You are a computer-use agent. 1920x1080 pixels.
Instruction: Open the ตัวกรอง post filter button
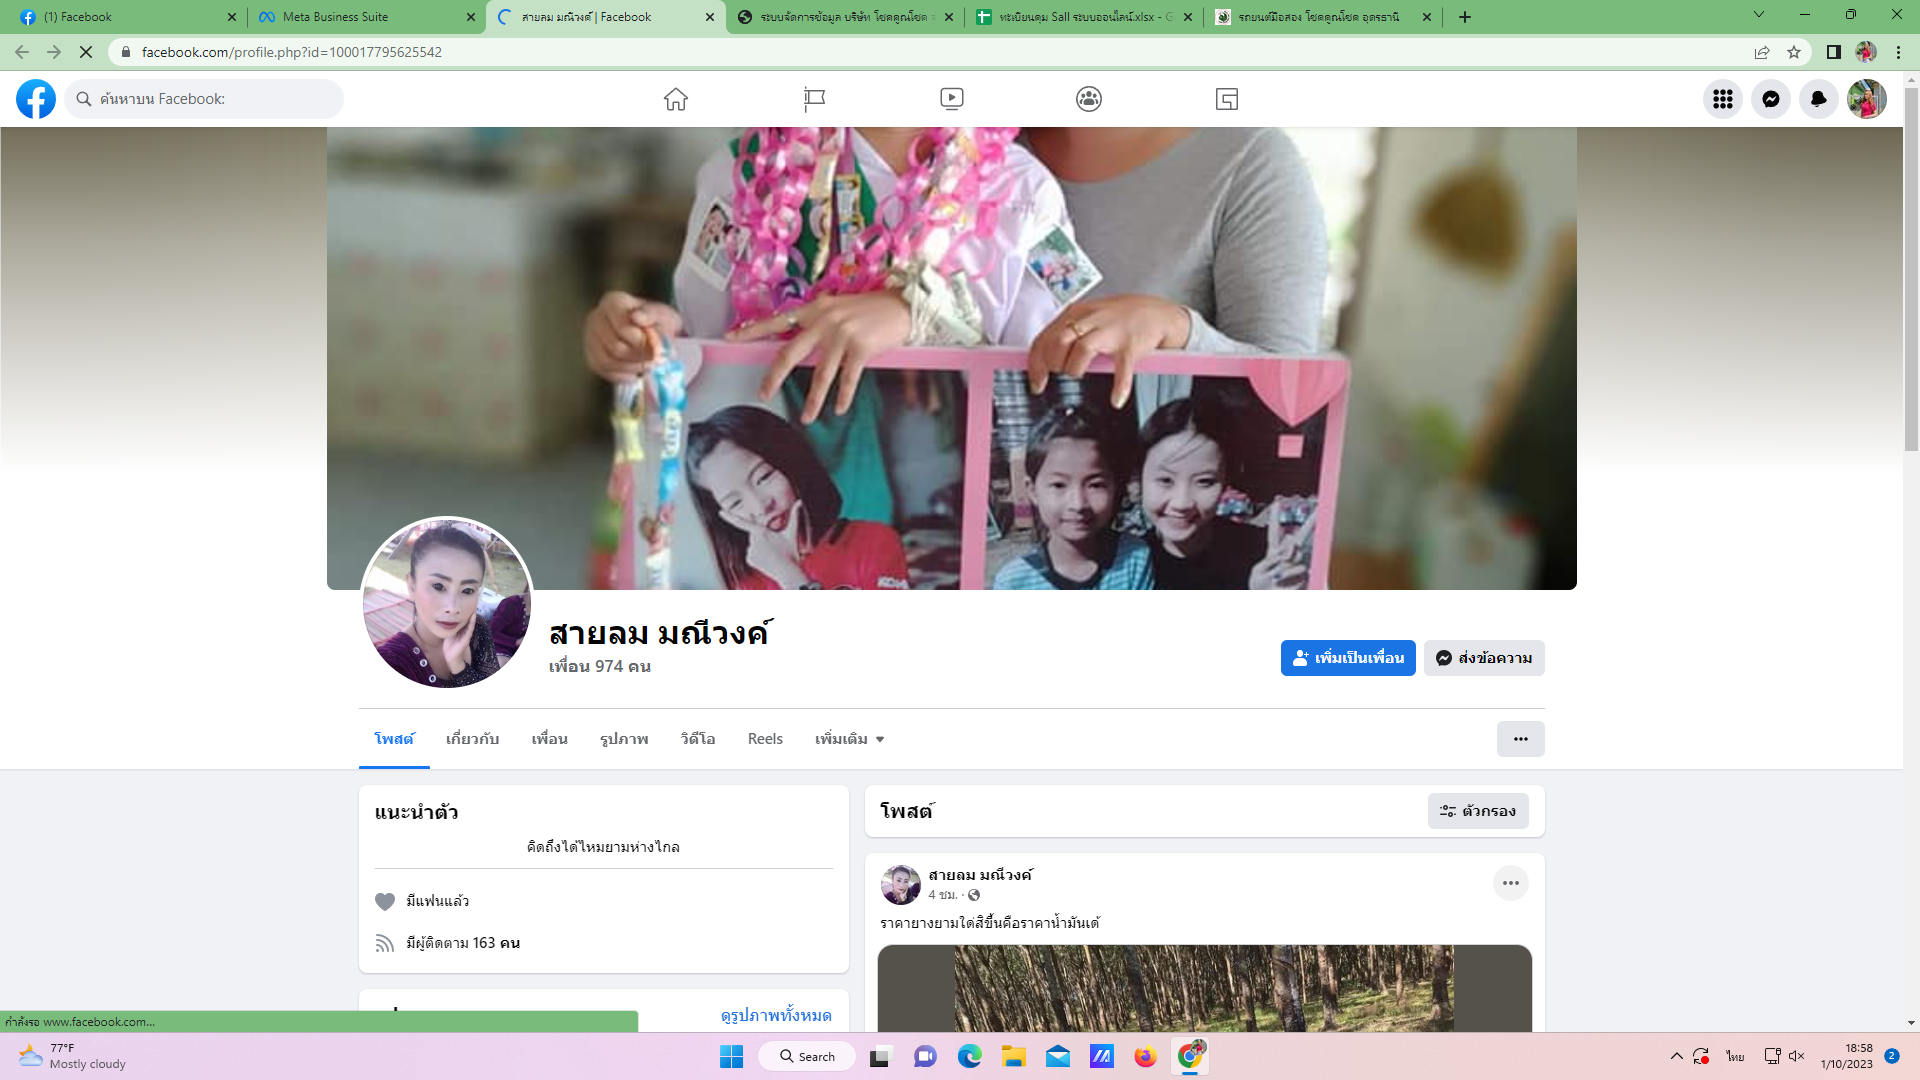pos(1477,811)
